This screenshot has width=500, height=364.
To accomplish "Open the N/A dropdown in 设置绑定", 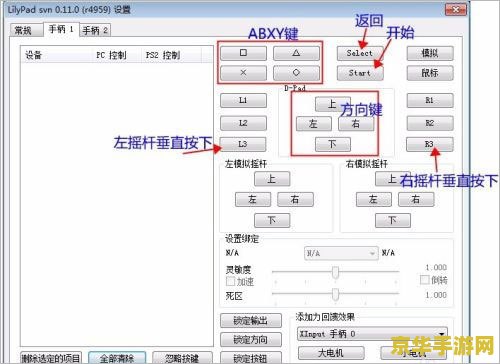I will click(x=341, y=254).
